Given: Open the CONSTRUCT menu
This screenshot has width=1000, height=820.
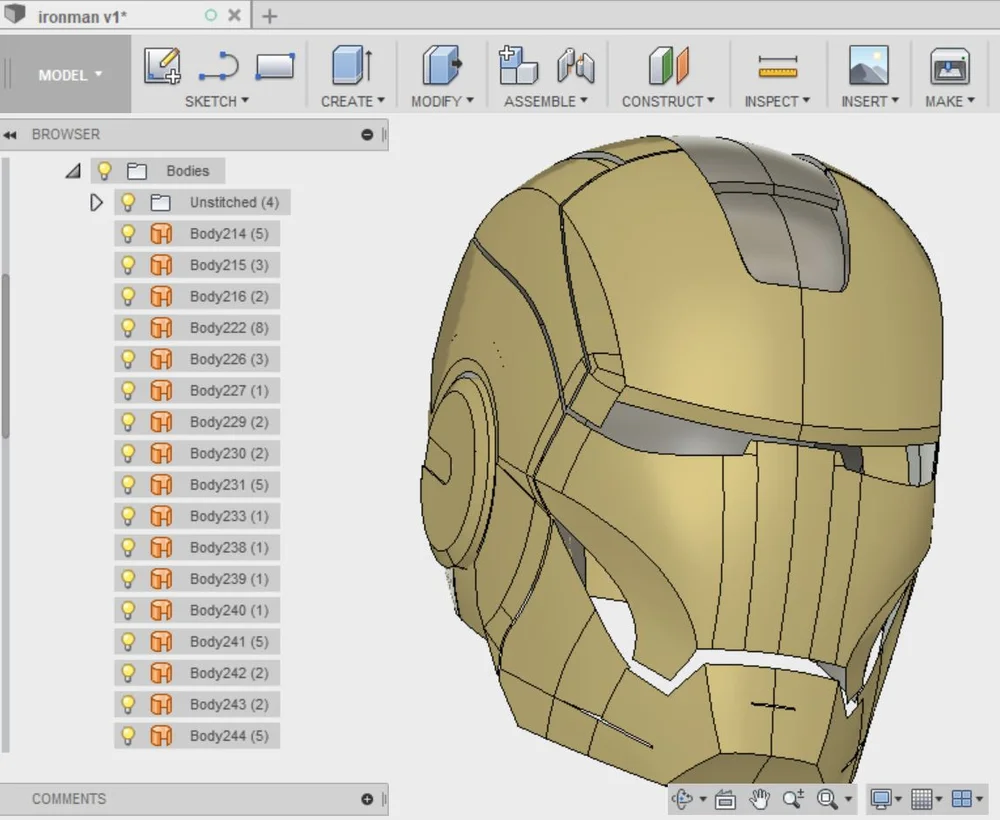Looking at the screenshot, I should [667, 101].
